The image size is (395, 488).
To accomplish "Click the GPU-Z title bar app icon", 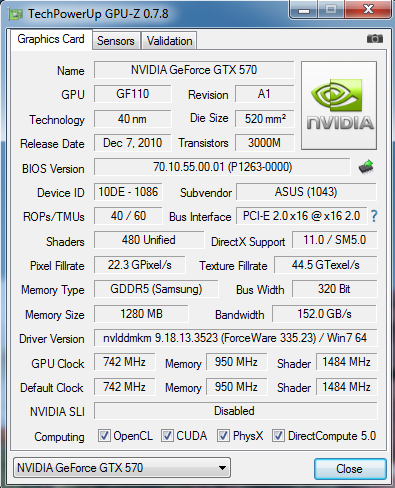I will pyautogui.click(x=16, y=14).
